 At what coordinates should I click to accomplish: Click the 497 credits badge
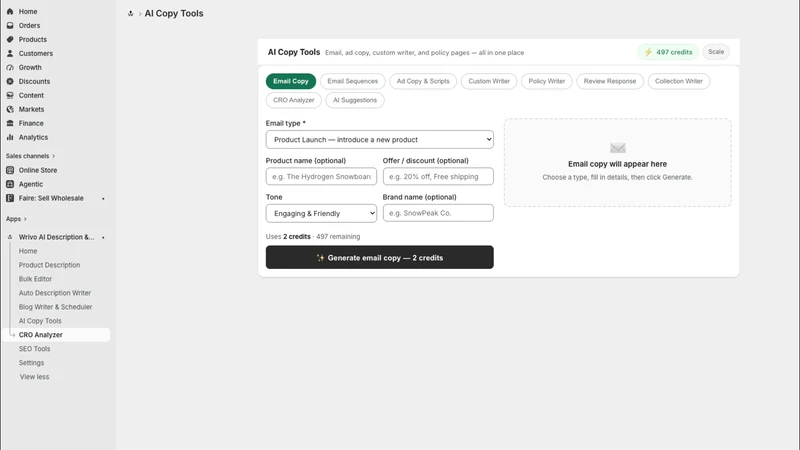tap(668, 52)
